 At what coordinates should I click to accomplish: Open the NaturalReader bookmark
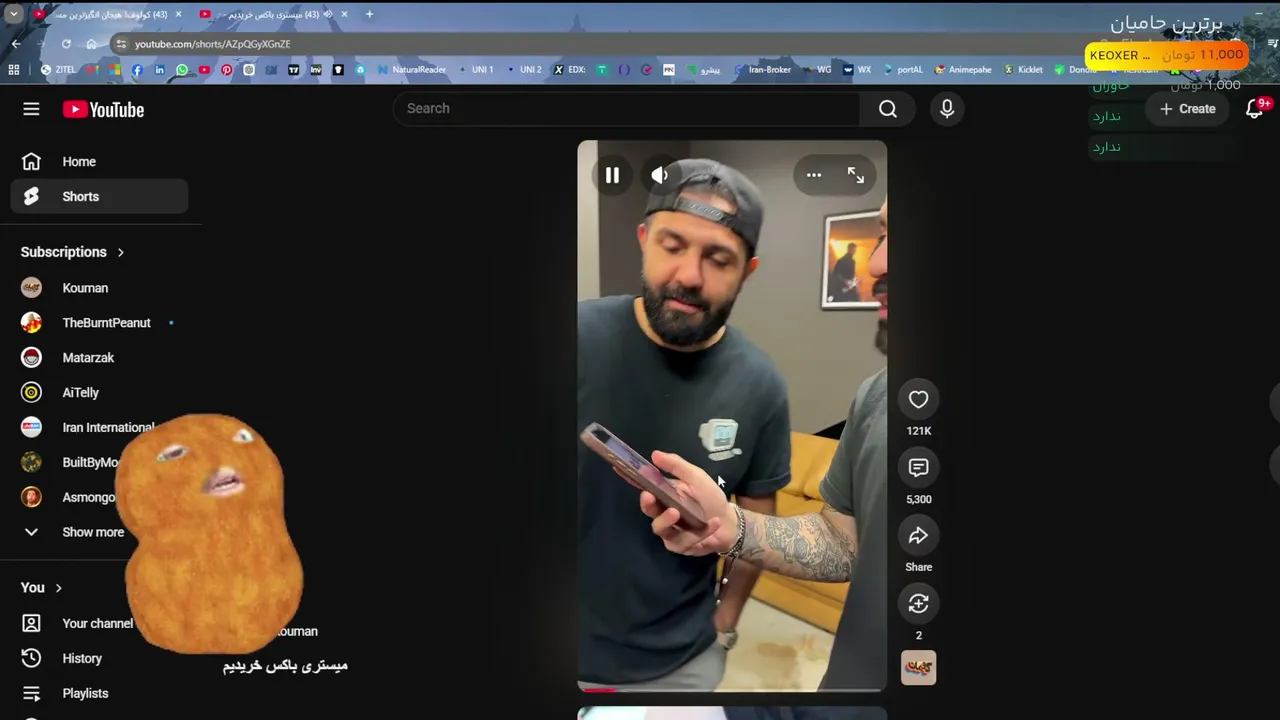coord(412,70)
